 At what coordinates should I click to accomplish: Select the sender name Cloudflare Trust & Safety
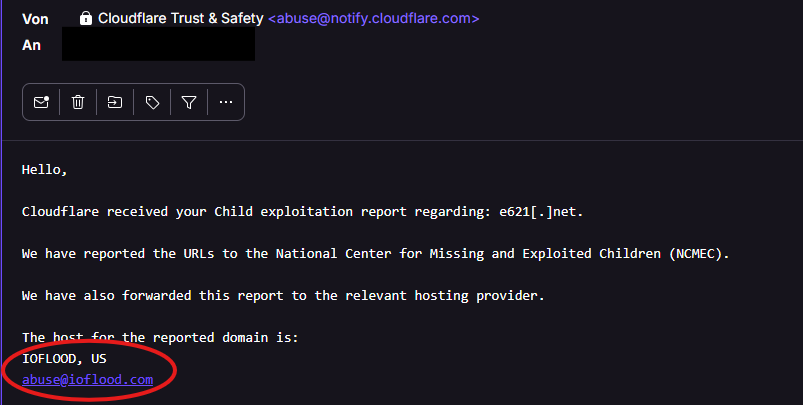coord(182,18)
